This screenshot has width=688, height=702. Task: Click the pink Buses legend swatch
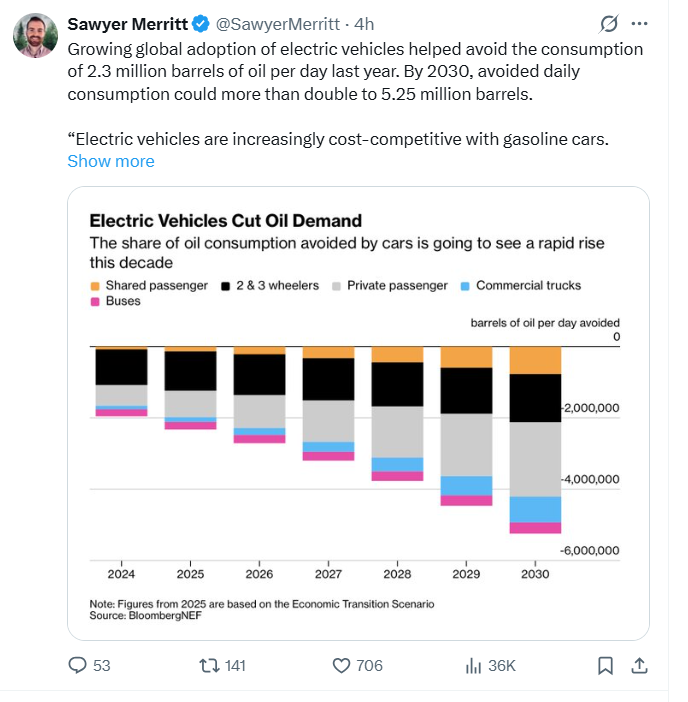tap(95, 301)
